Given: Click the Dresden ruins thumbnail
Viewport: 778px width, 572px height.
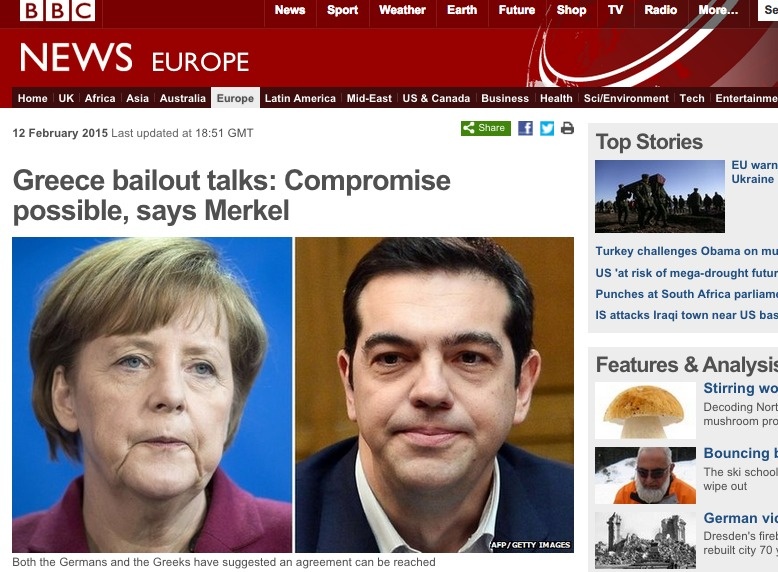Looking at the screenshot, I should (x=645, y=540).
